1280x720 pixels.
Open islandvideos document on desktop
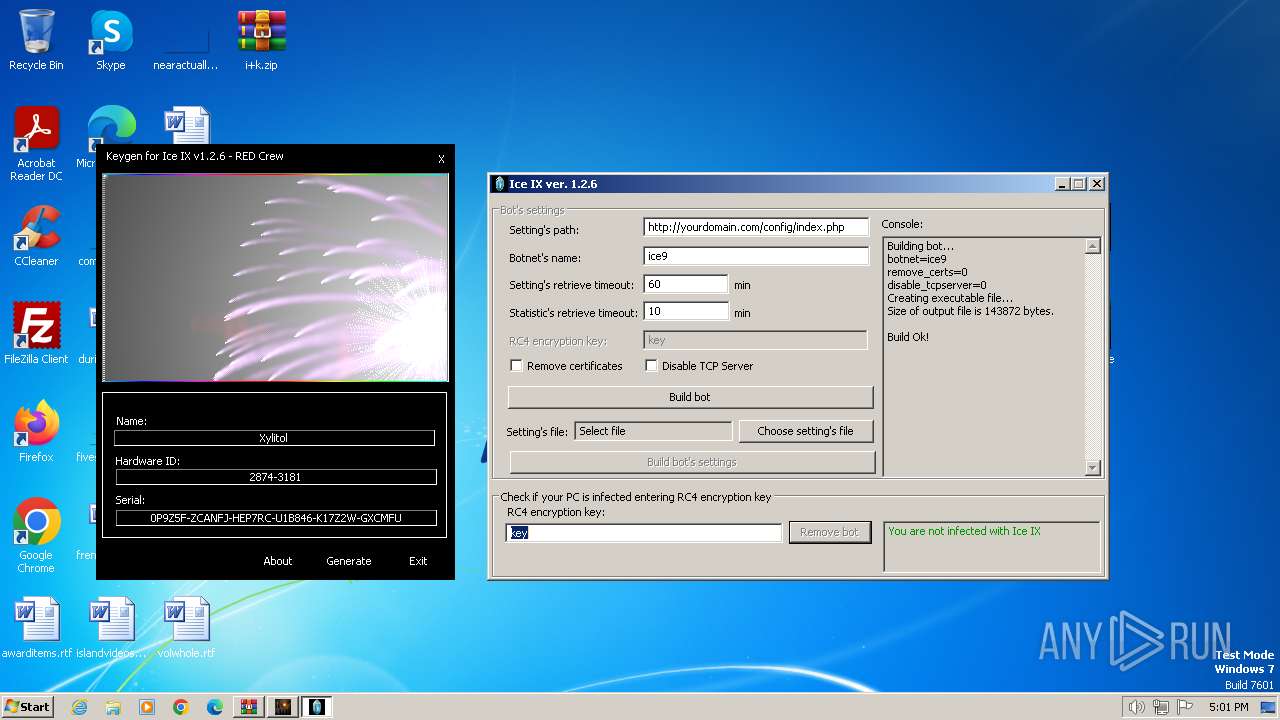click(x=111, y=628)
